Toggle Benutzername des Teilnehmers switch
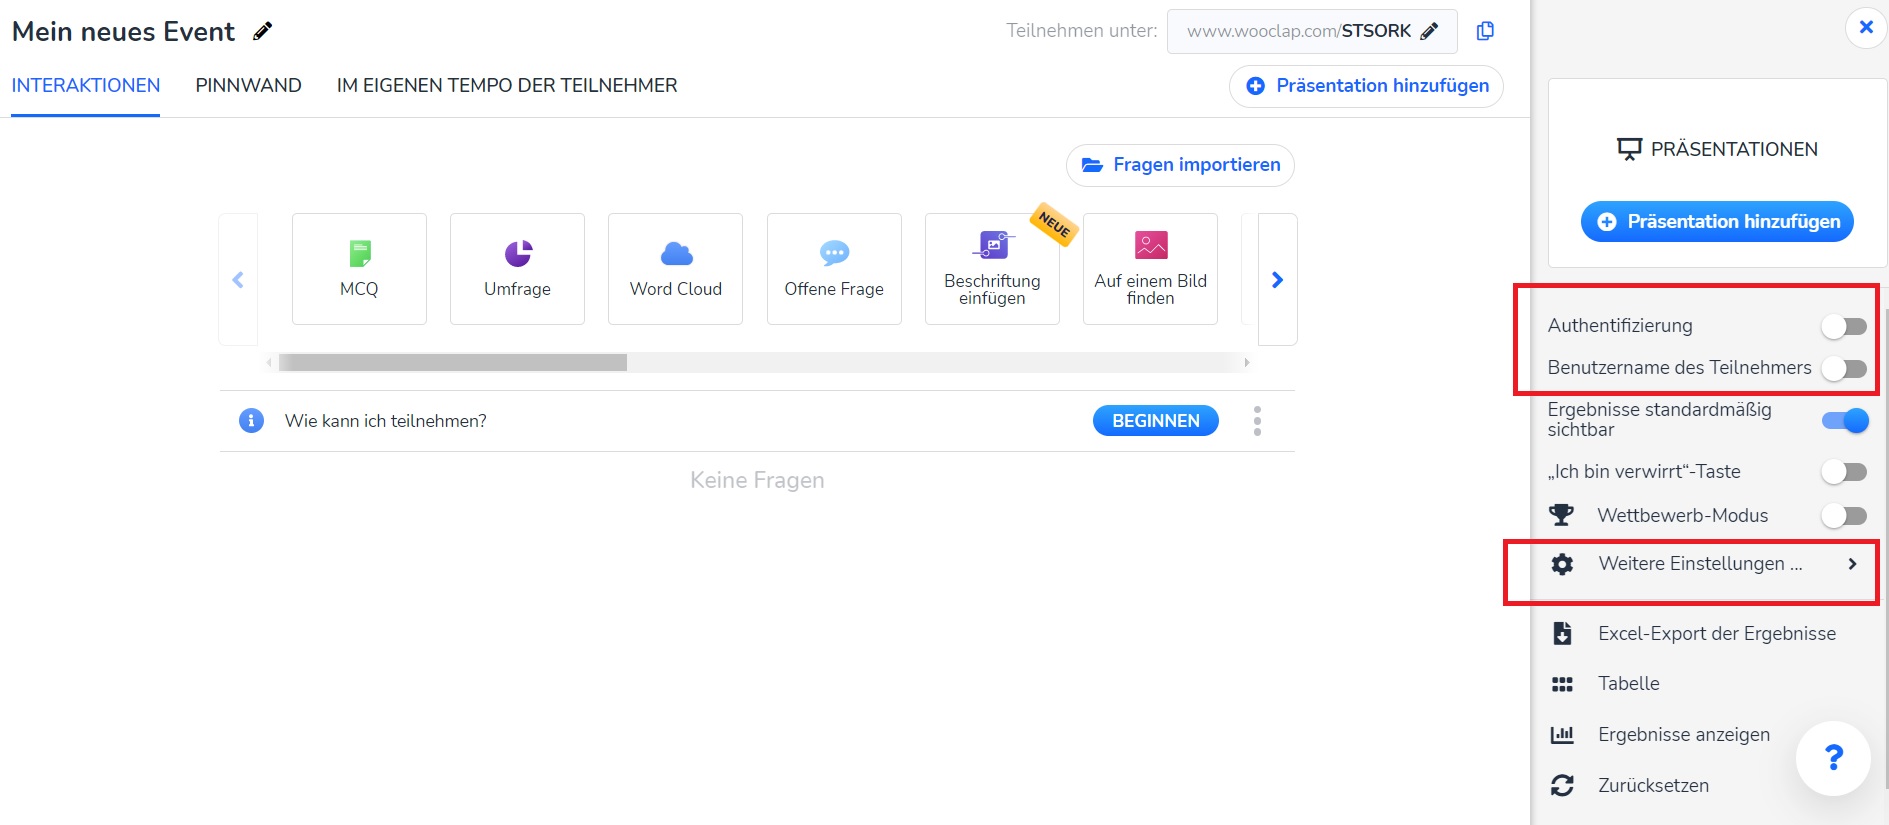Viewport: 1889px width, 825px height. 1843,368
